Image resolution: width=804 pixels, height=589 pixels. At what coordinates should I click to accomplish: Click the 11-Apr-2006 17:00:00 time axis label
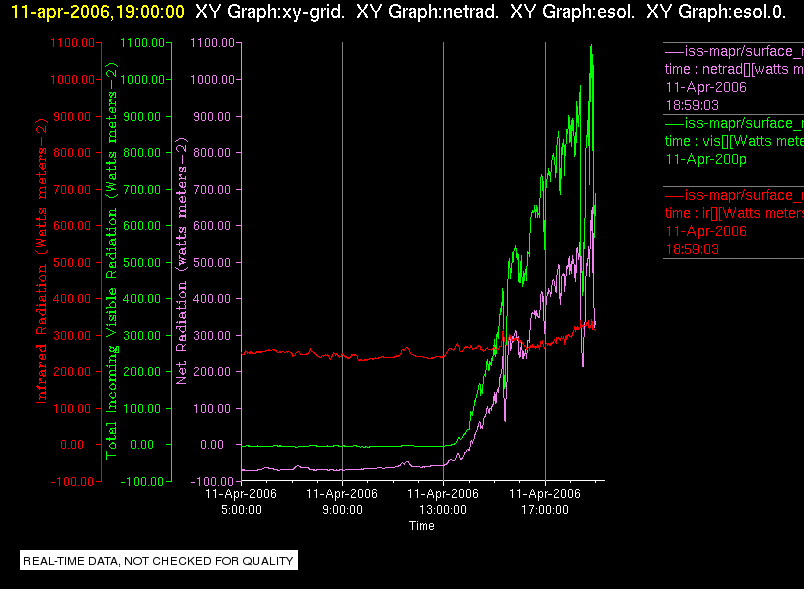click(545, 502)
